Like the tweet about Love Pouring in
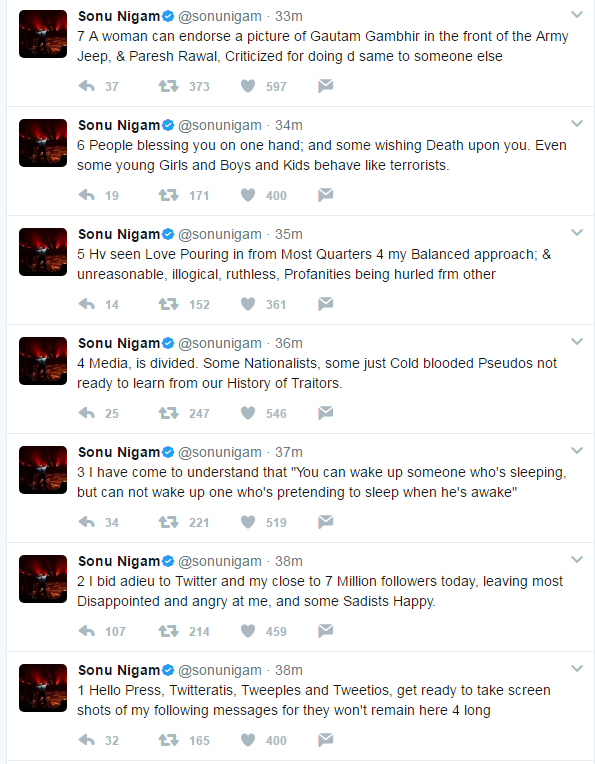The image size is (595, 764). [248, 304]
